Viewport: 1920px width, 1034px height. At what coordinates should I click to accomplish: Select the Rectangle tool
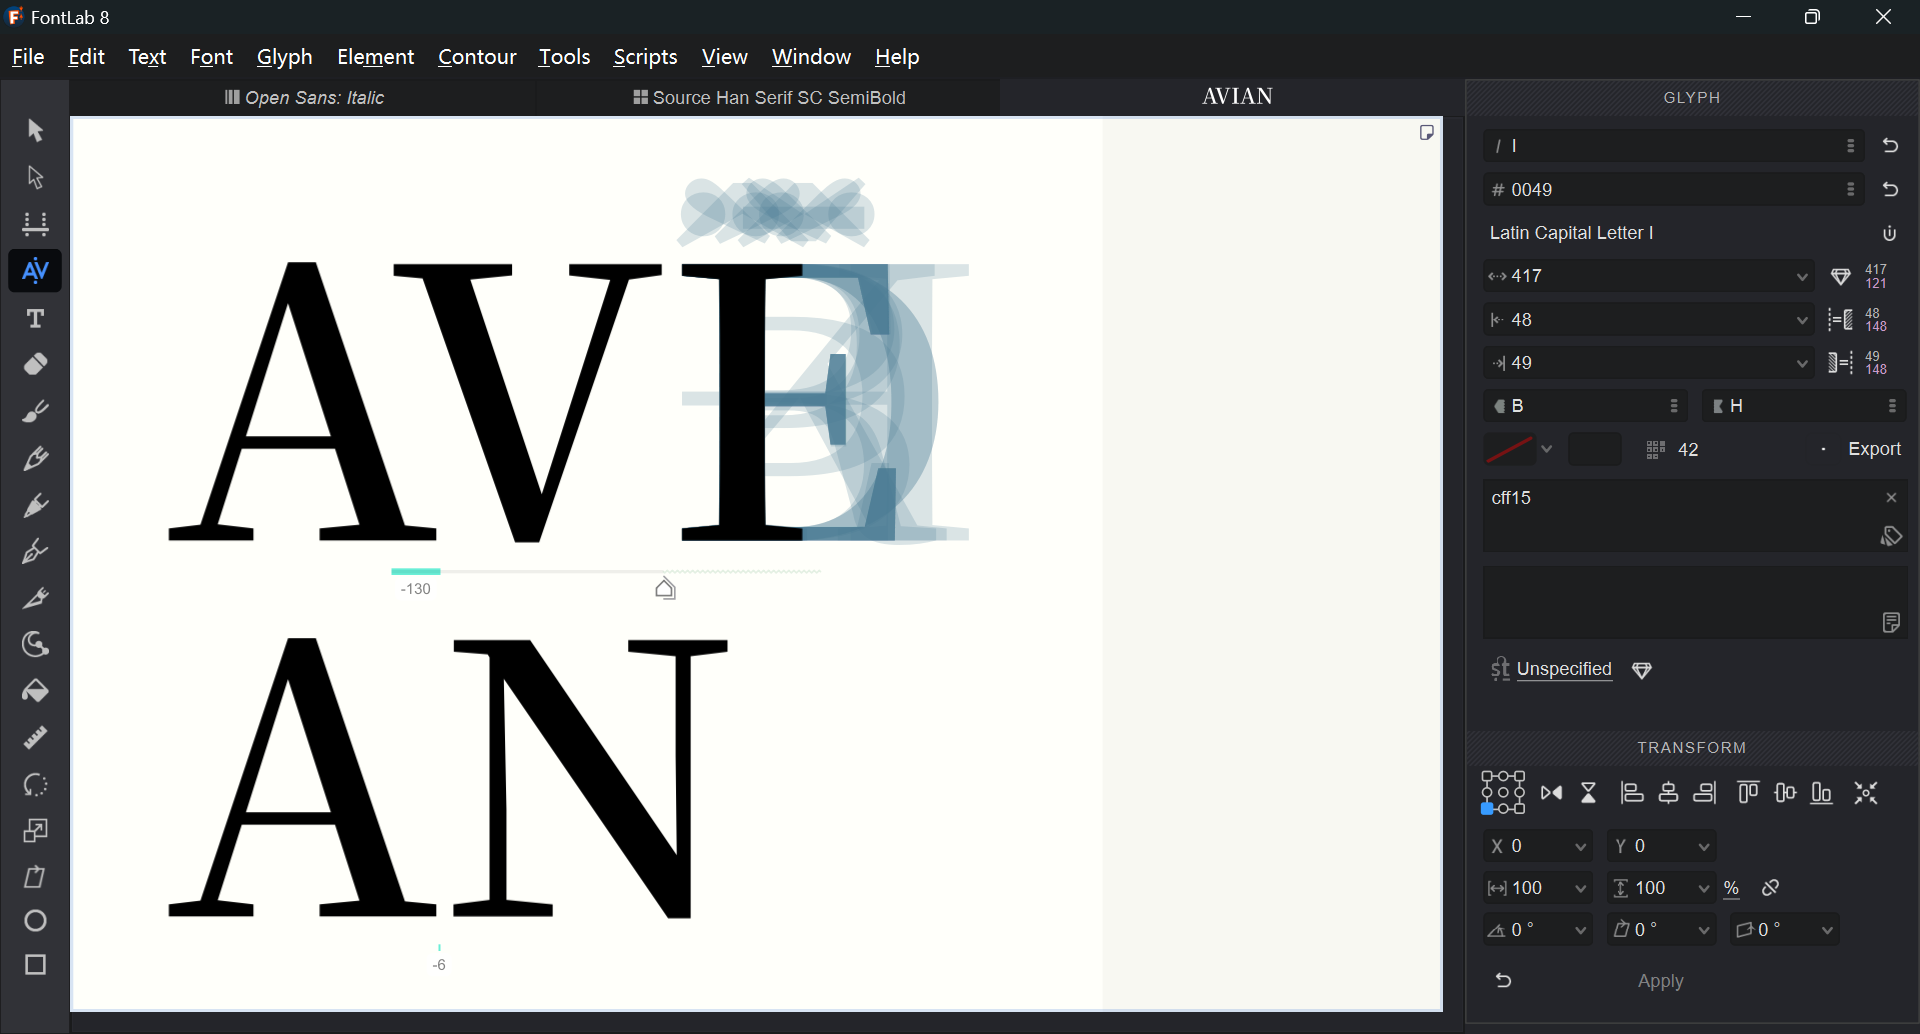36,965
